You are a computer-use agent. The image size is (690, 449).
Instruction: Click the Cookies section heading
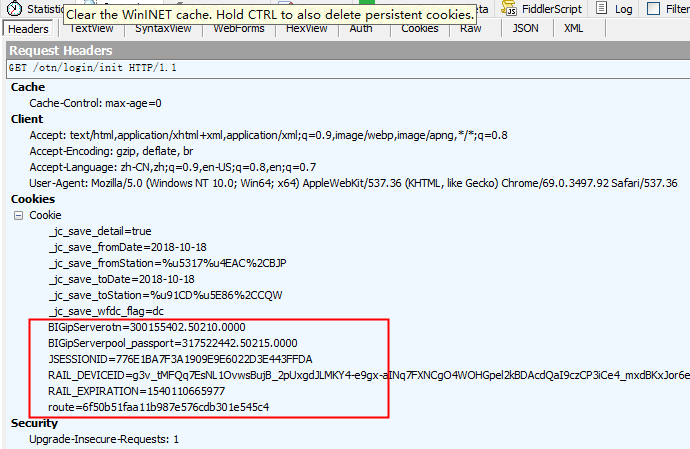click(x=33, y=199)
